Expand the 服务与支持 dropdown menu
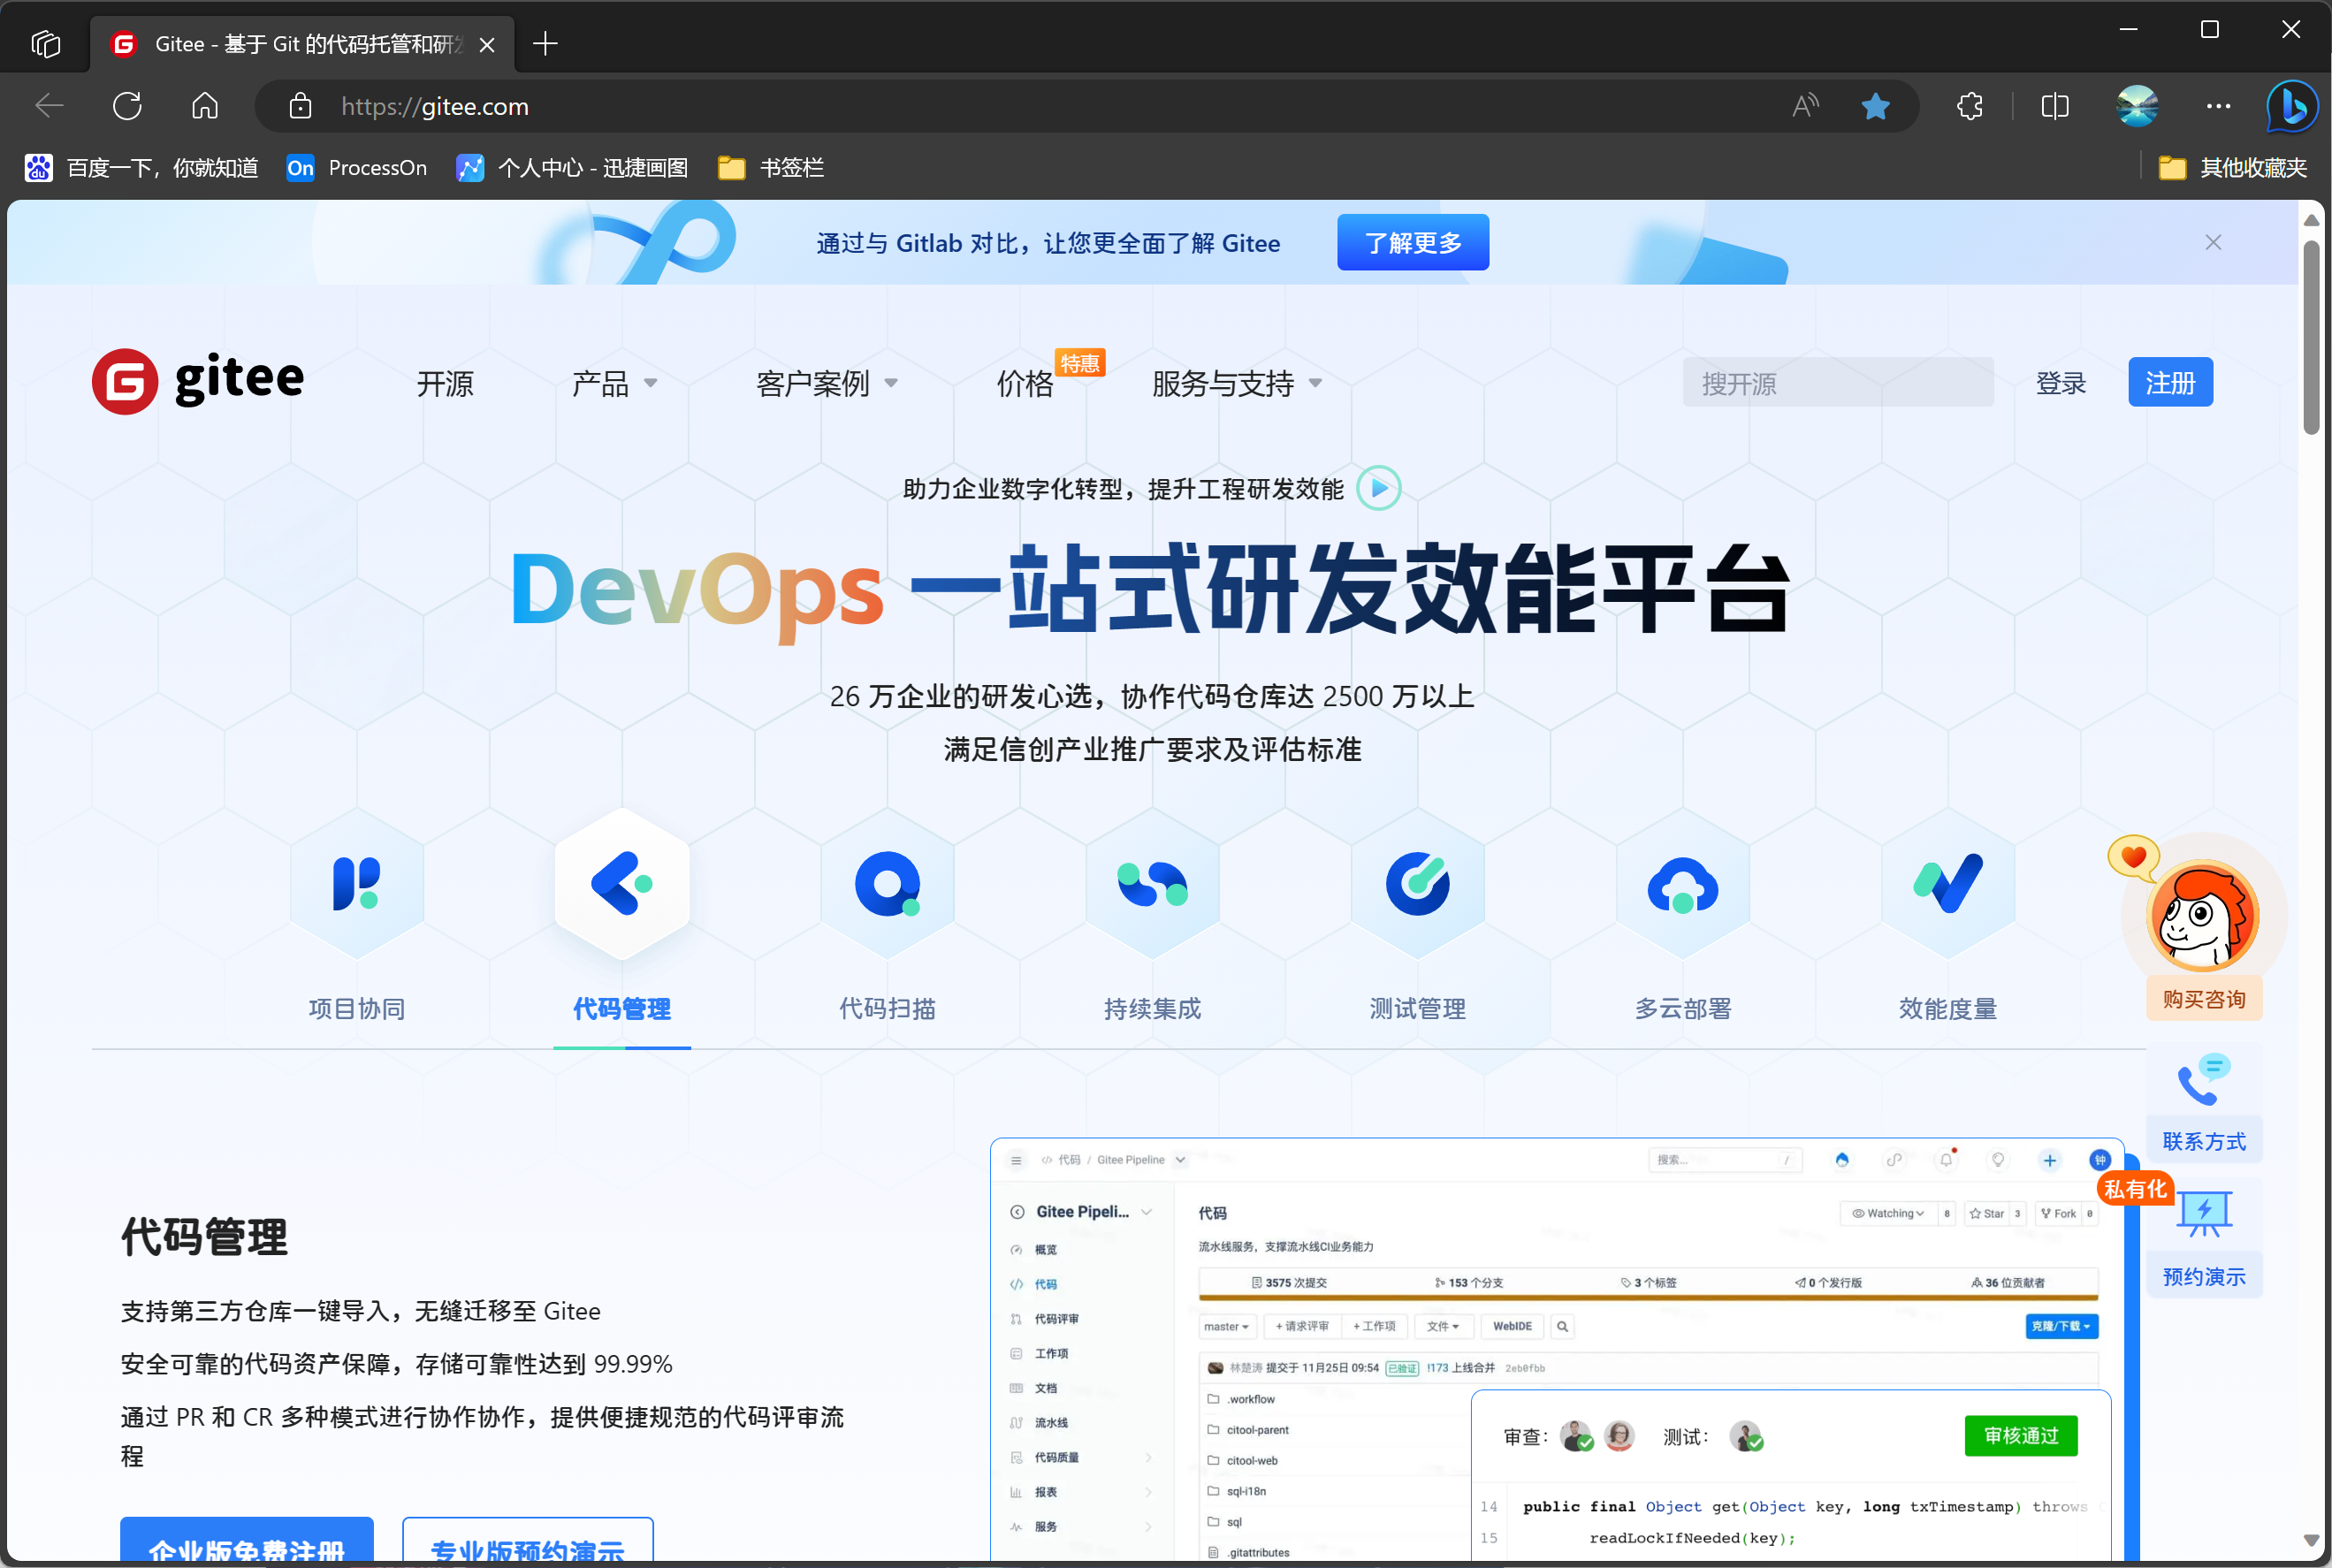The width and height of the screenshot is (2332, 1568). [x=1236, y=384]
